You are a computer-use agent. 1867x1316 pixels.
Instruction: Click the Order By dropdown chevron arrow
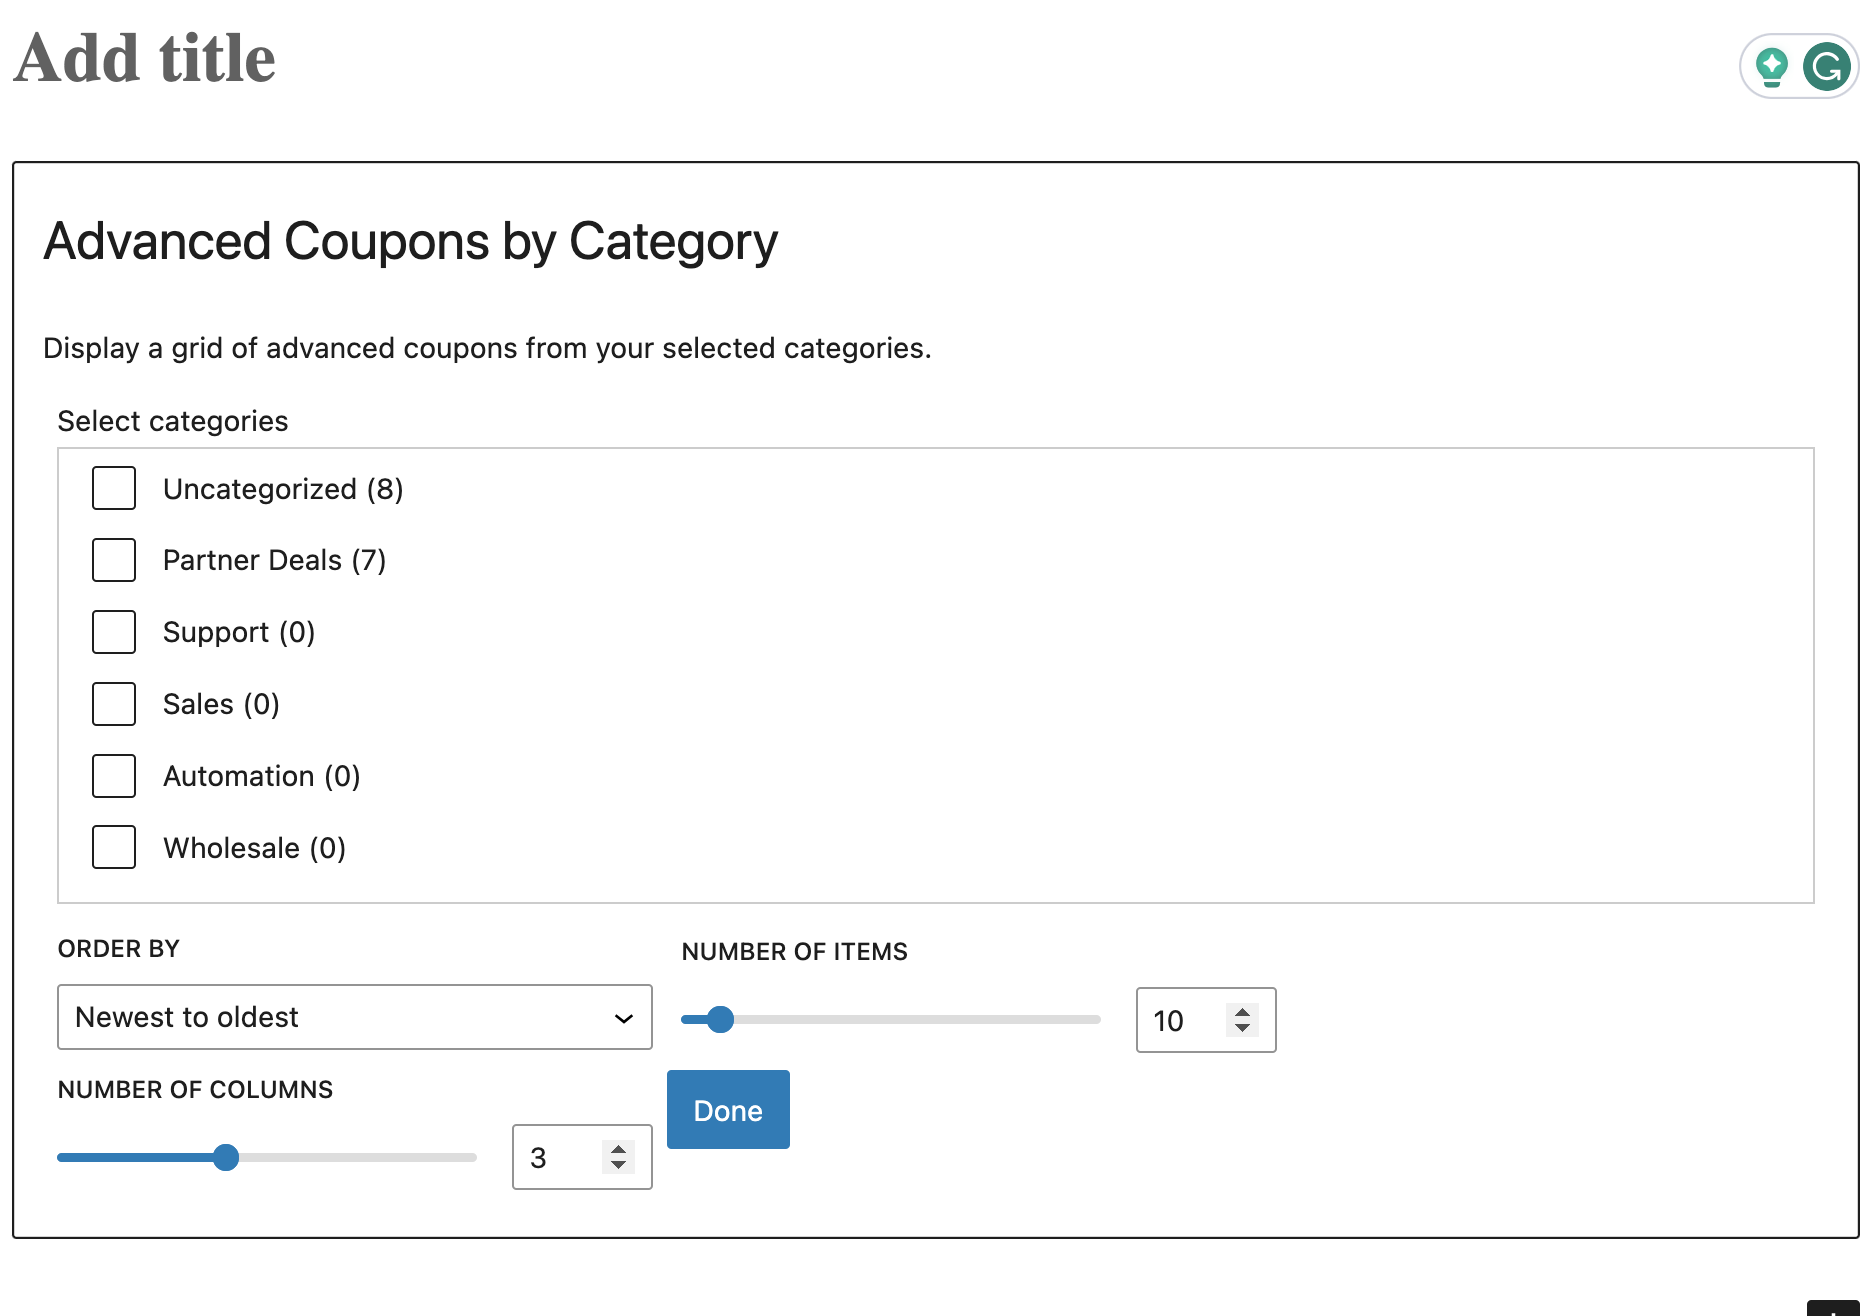(x=624, y=1018)
